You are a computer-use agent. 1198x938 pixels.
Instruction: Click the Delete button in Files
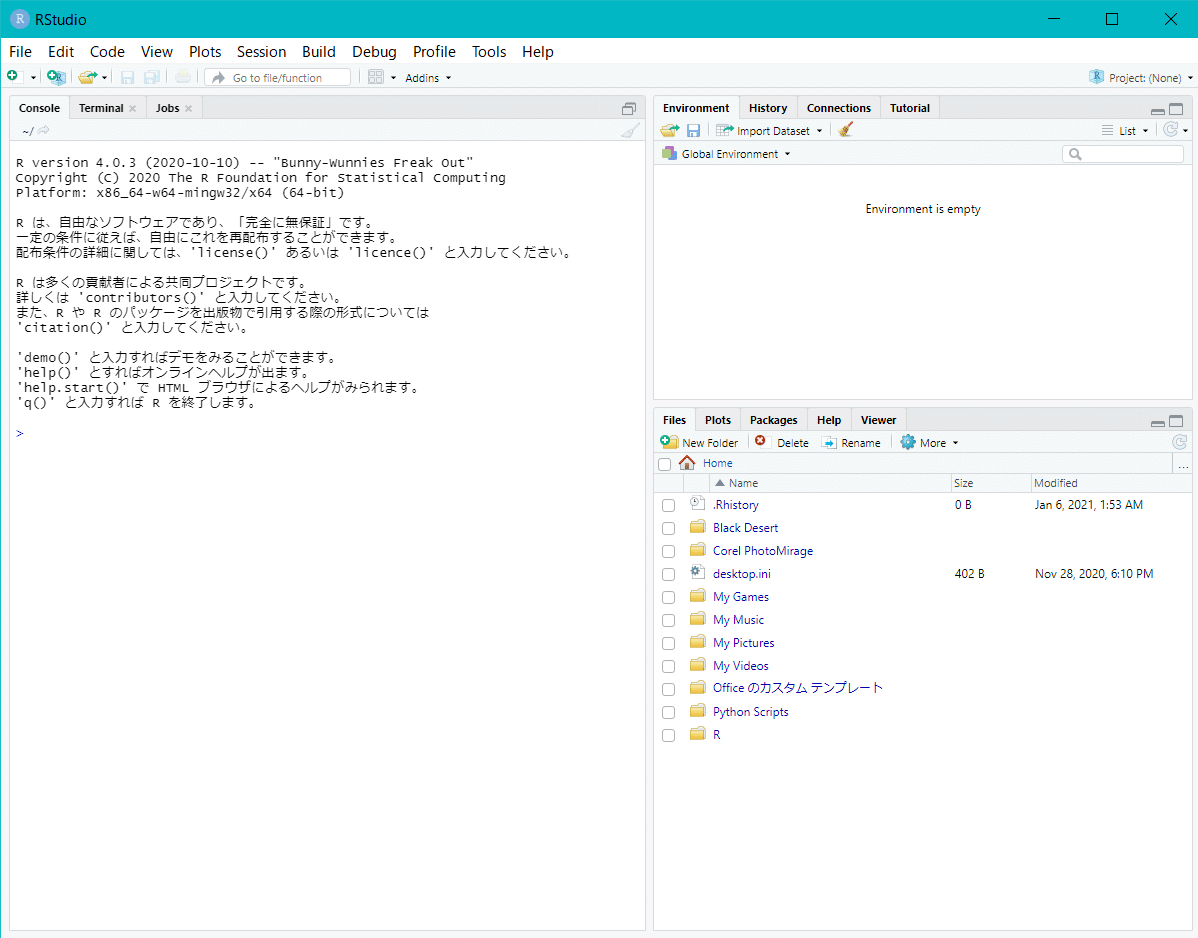[781, 442]
